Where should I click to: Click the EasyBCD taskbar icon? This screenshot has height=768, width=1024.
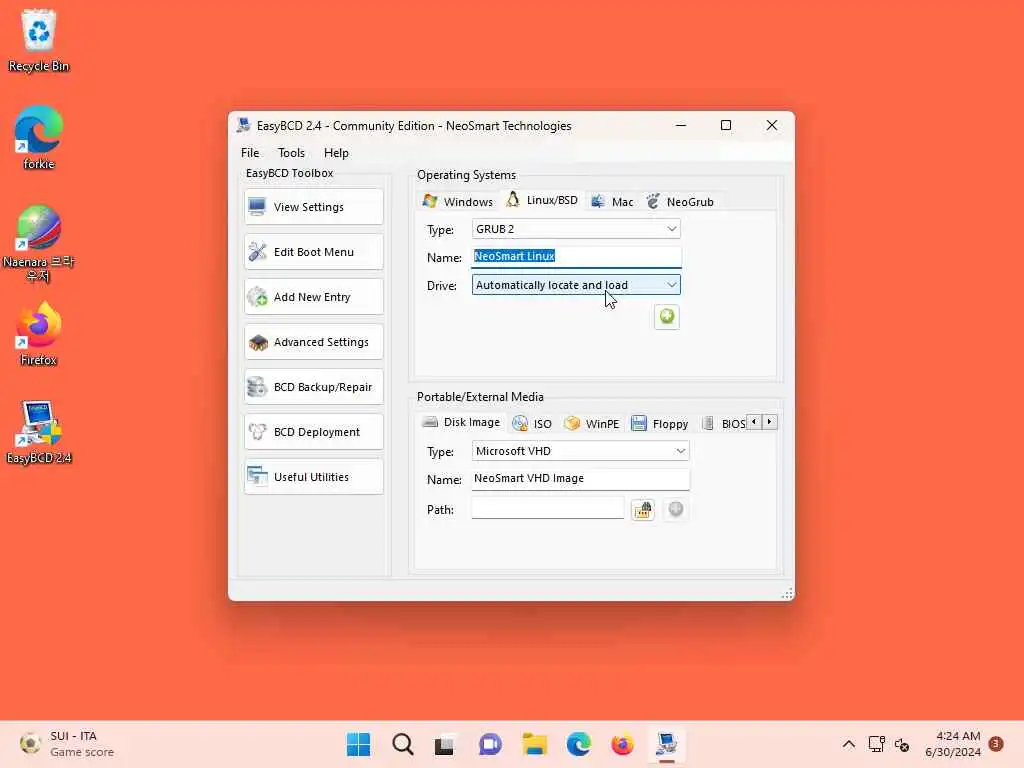pos(666,744)
